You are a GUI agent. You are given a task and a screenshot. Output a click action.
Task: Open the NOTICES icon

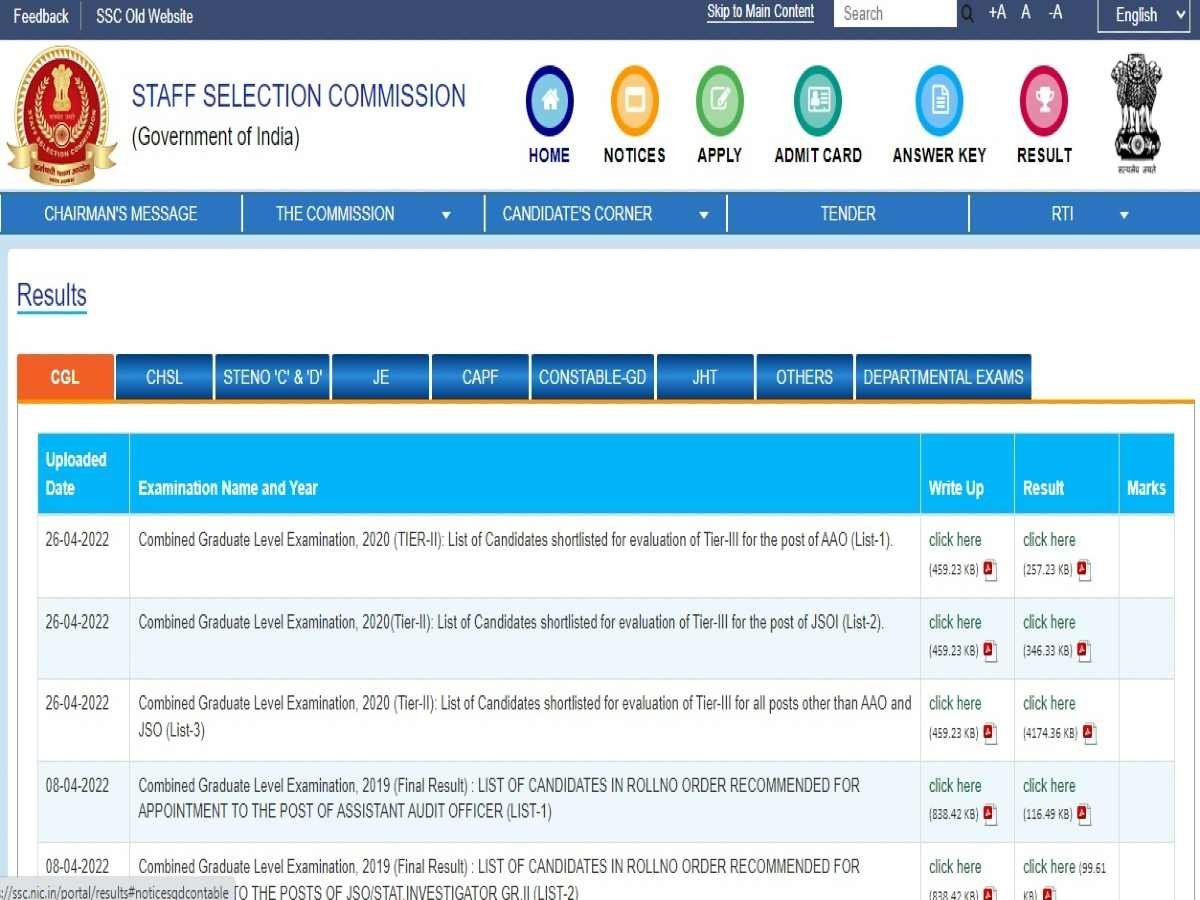tap(634, 101)
